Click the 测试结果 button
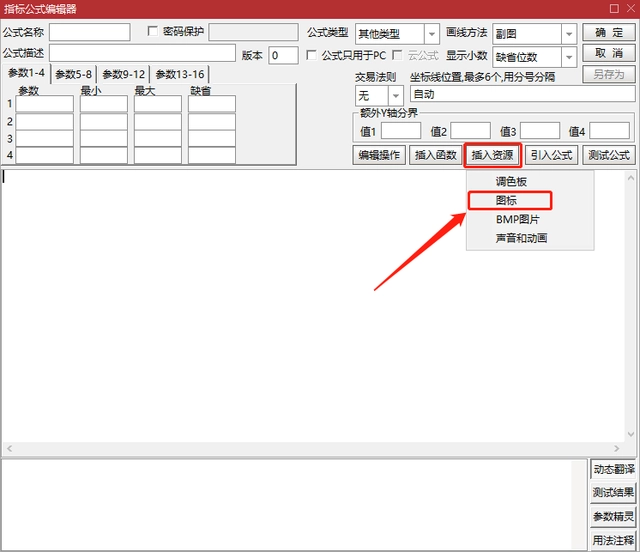The image size is (640, 552). click(x=613, y=493)
